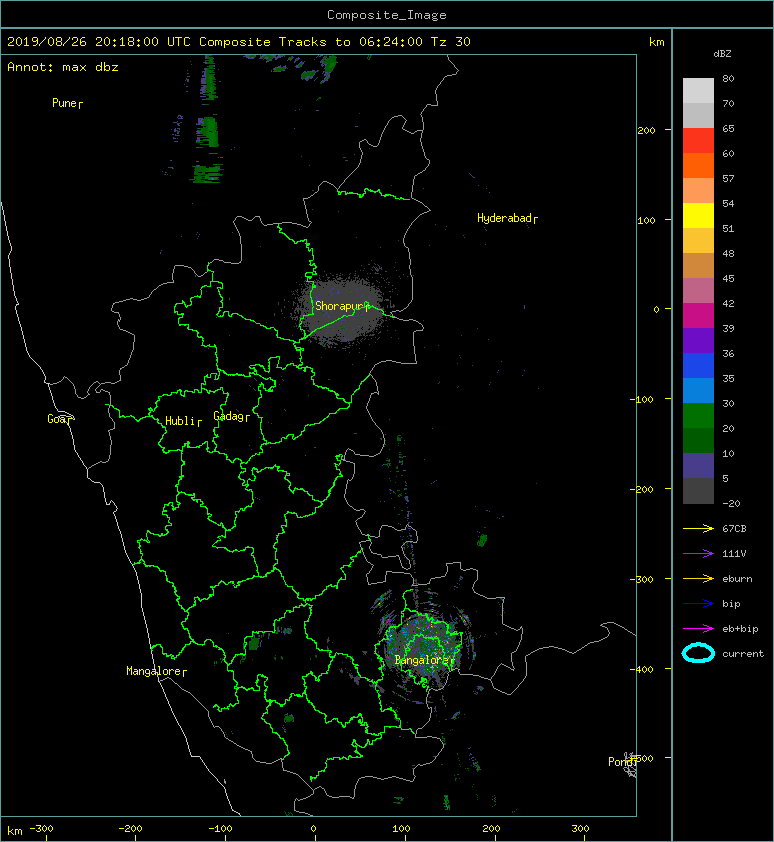774x842 pixels.
Task: Click the Composite_Image title text
Action: [387, 15]
